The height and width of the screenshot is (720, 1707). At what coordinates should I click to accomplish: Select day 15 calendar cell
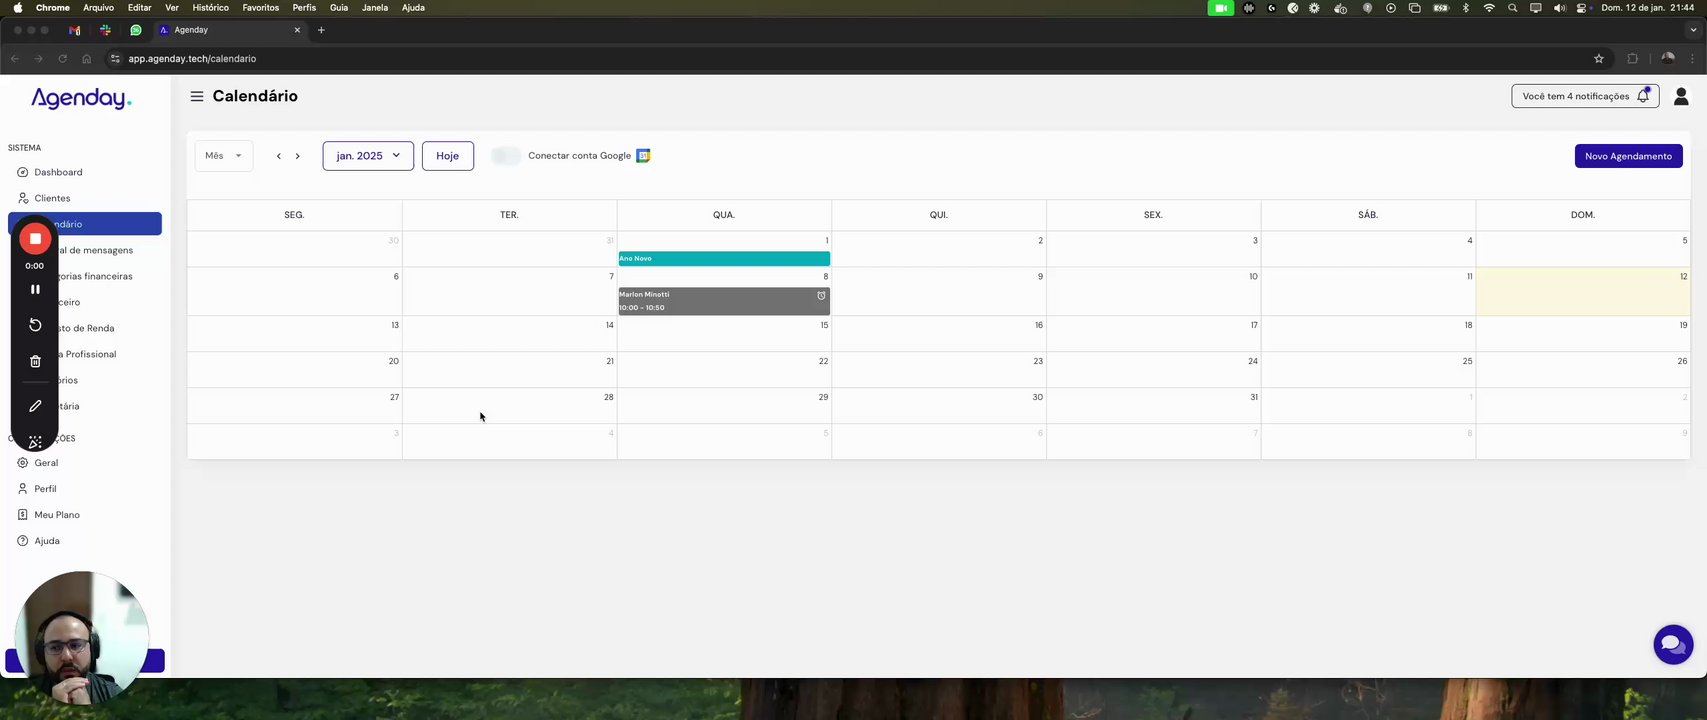724,334
